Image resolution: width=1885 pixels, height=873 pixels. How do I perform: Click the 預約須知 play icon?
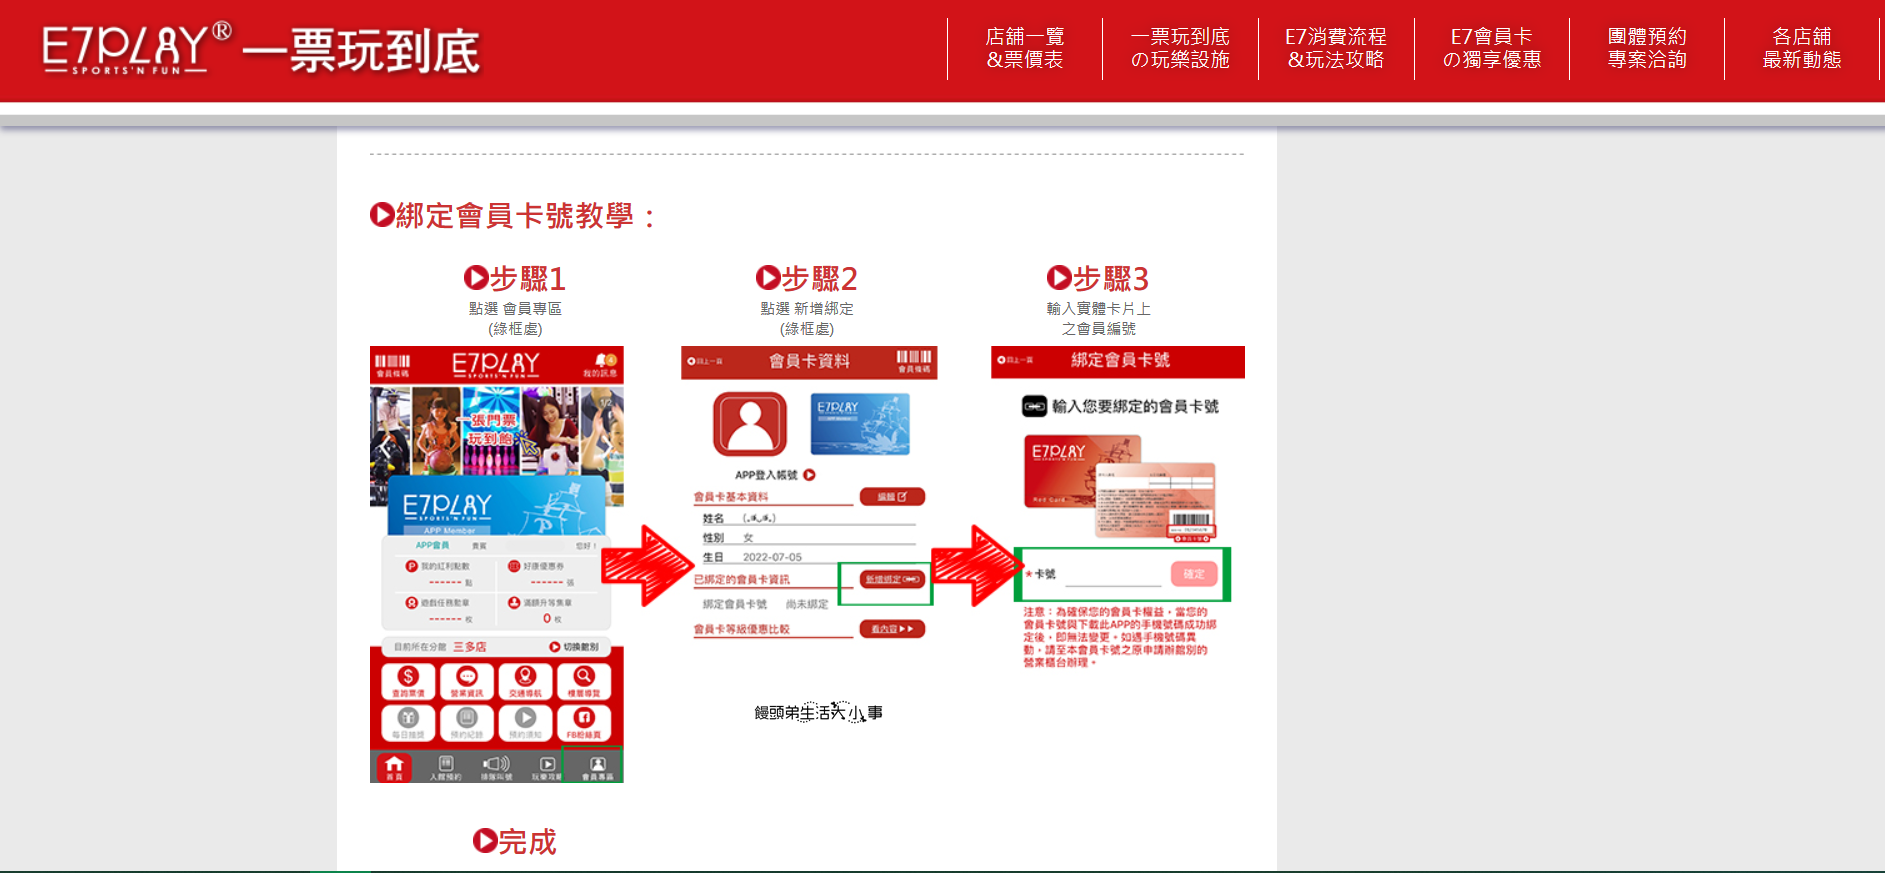pos(525,722)
